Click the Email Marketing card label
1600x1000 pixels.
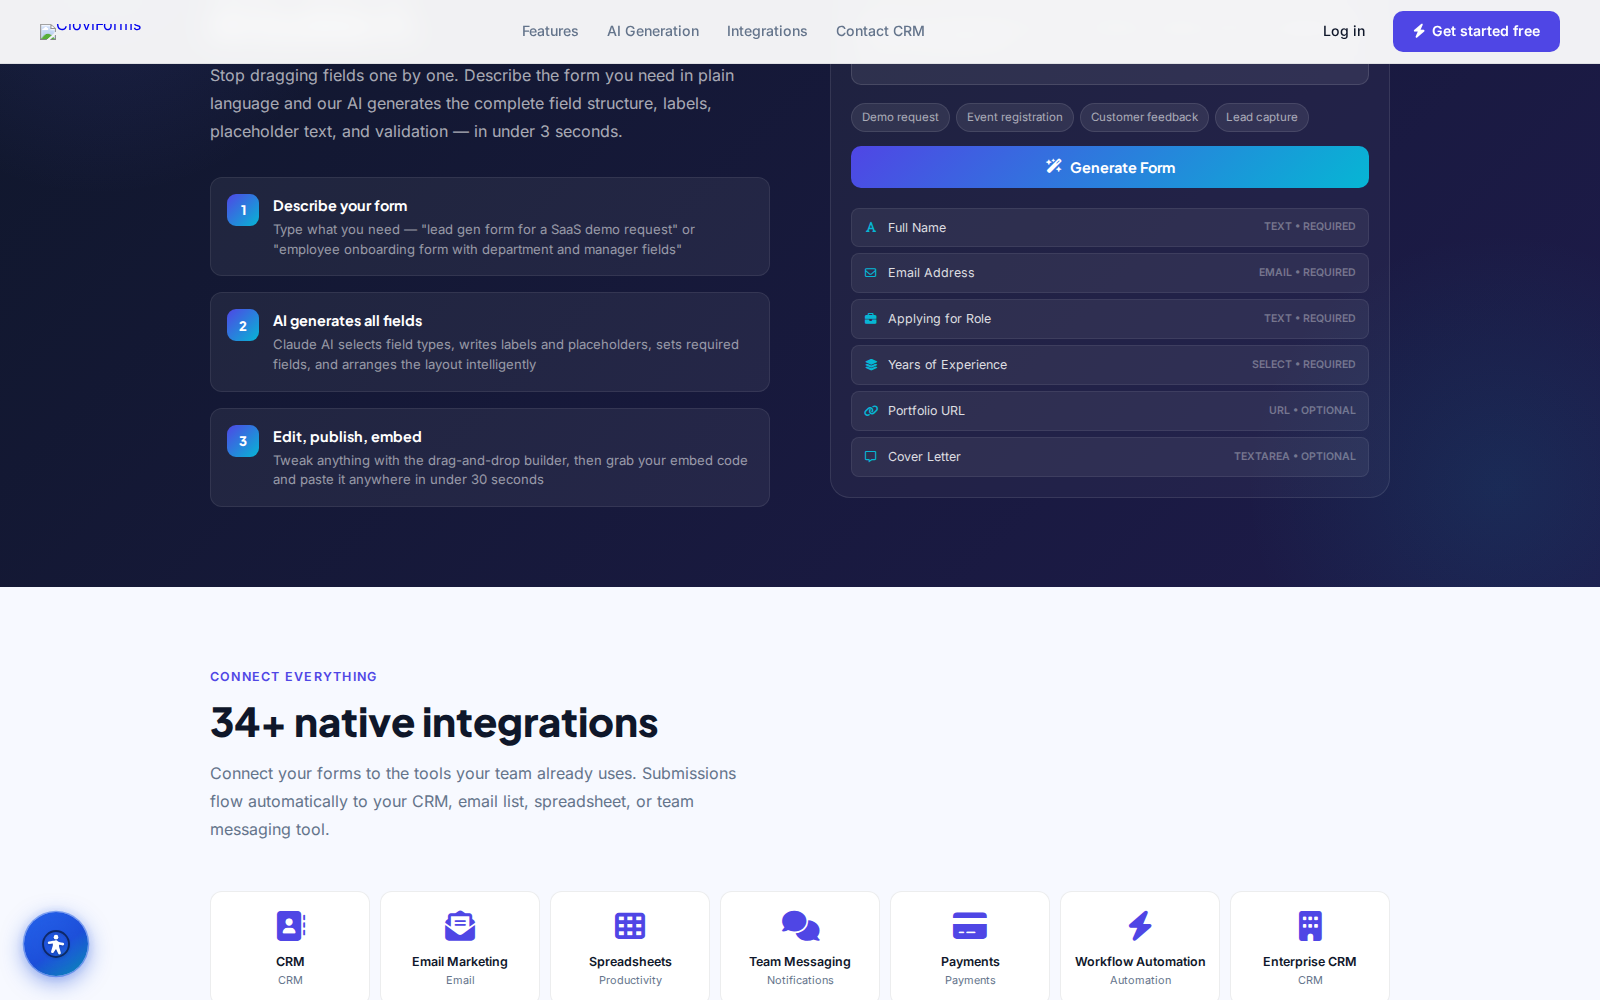pos(460,962)
